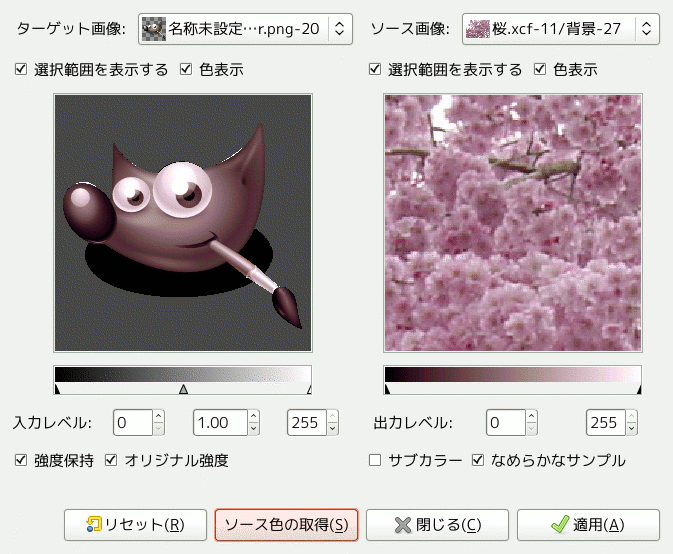Click the Wilber target preview image
The height and width of the screenshot is (554, 673).
183,223
